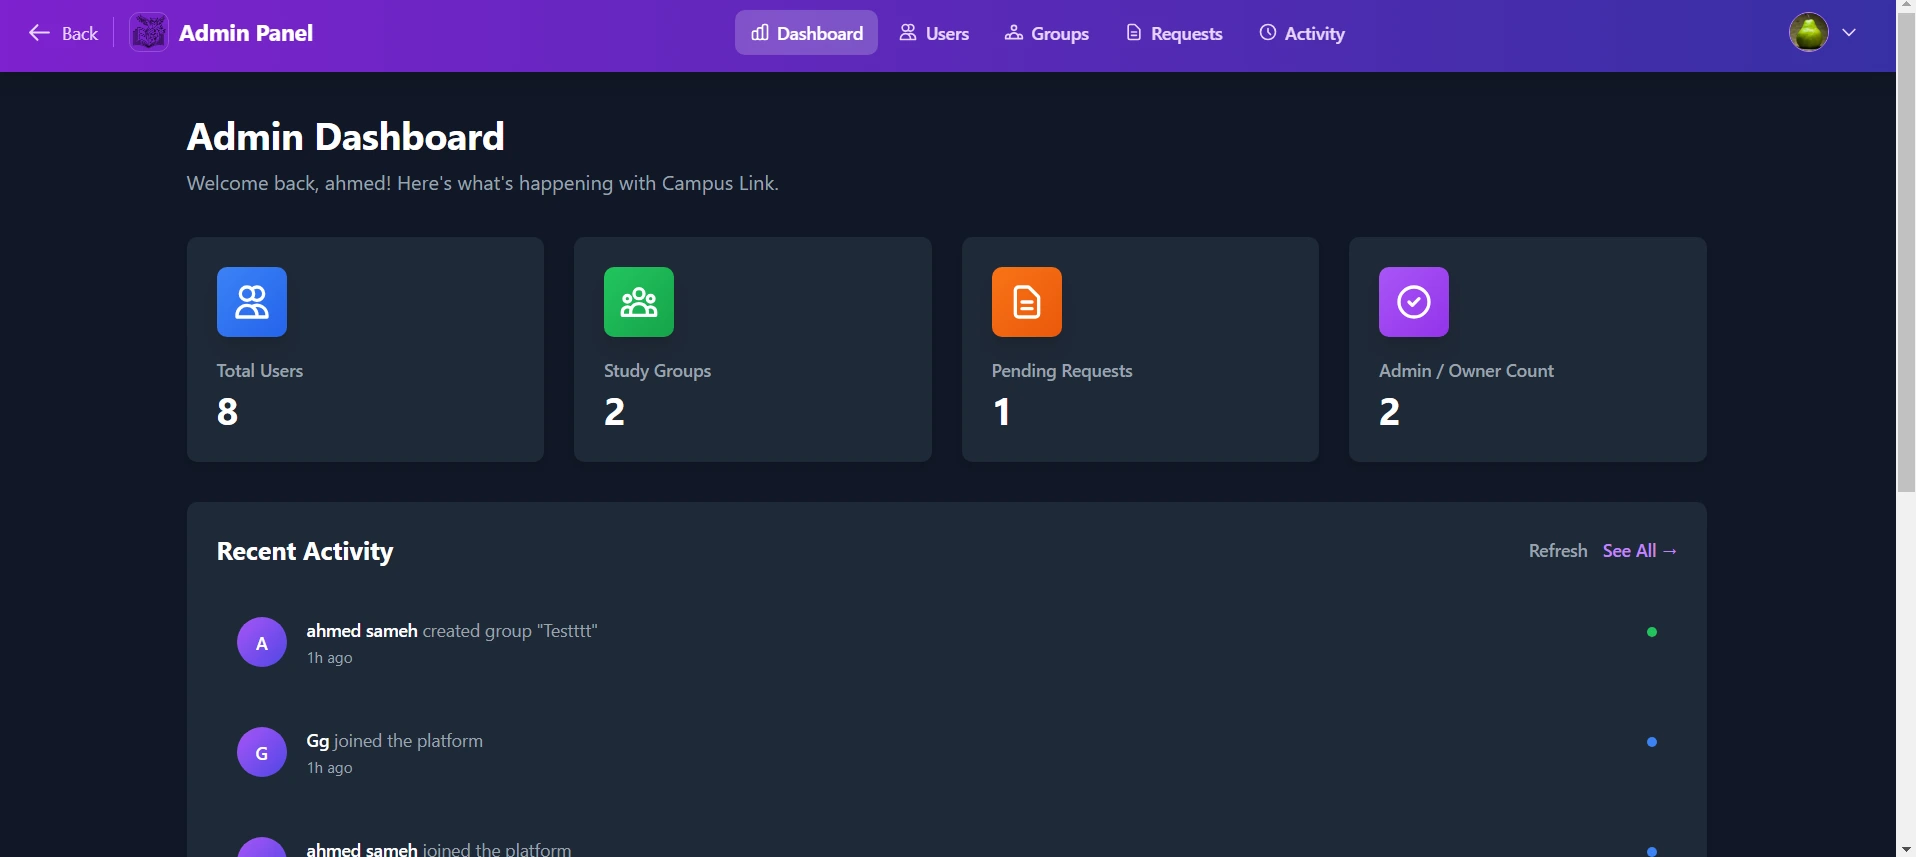This screenshot has width=1916, height=857.
Task: Click the scrollbar down arrow
Action: (1906, 850)
